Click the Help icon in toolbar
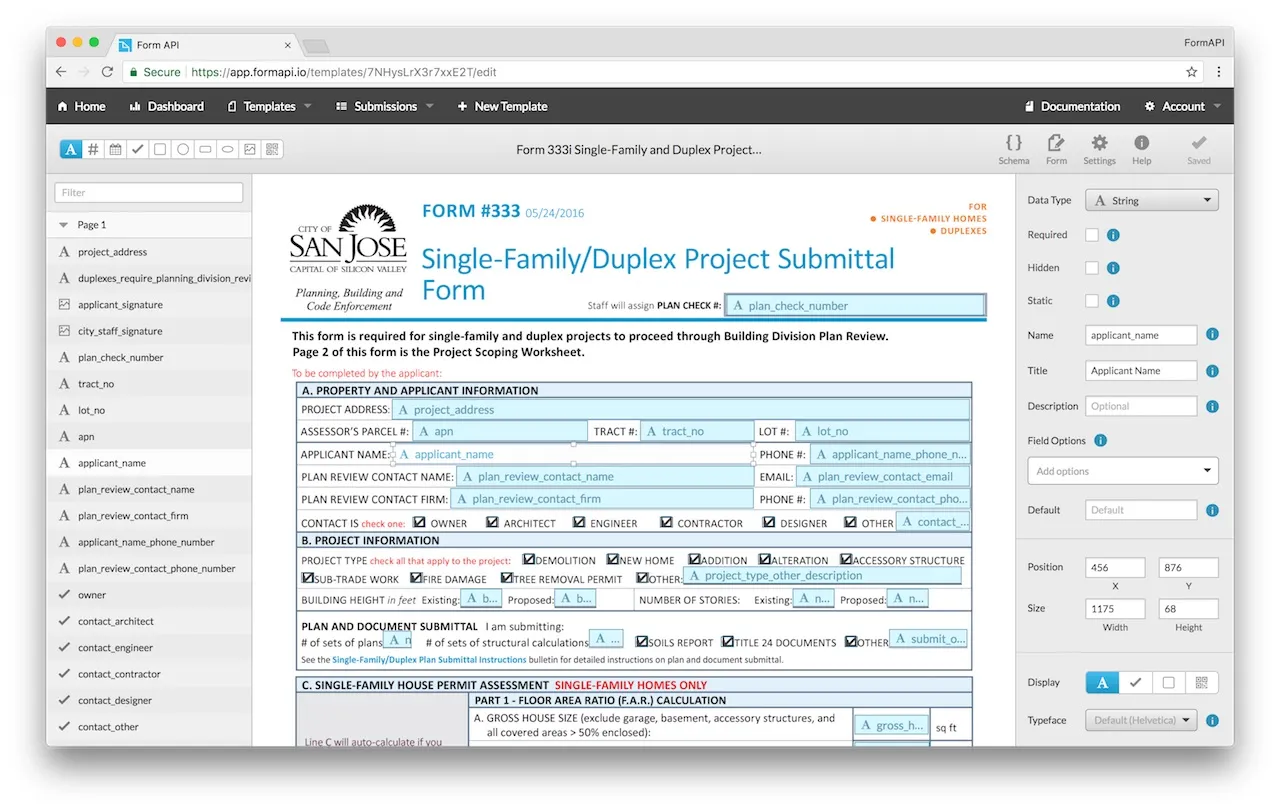The height and width of the screenshot is (812, 1280). coord(1141,148)
